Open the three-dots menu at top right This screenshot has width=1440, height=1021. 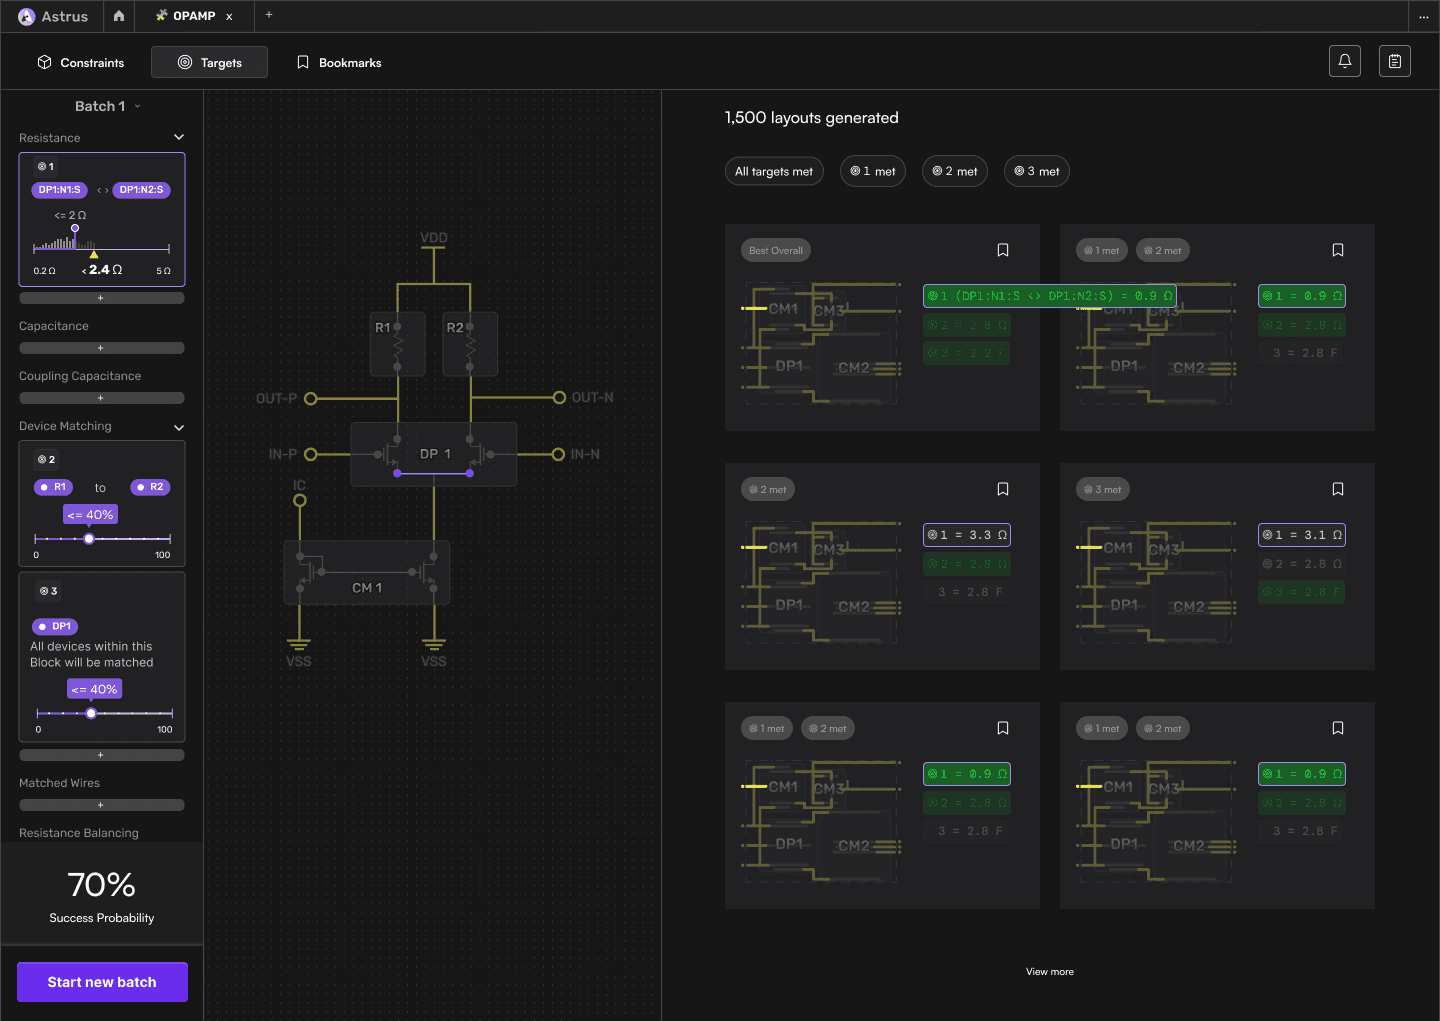coord(1423,17)
